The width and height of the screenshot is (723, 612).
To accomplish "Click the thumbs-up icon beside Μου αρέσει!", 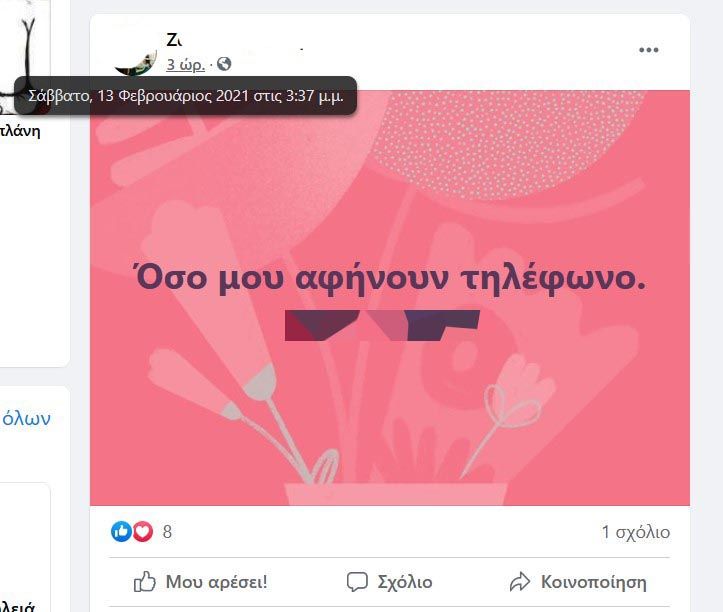I will point(145,582).
